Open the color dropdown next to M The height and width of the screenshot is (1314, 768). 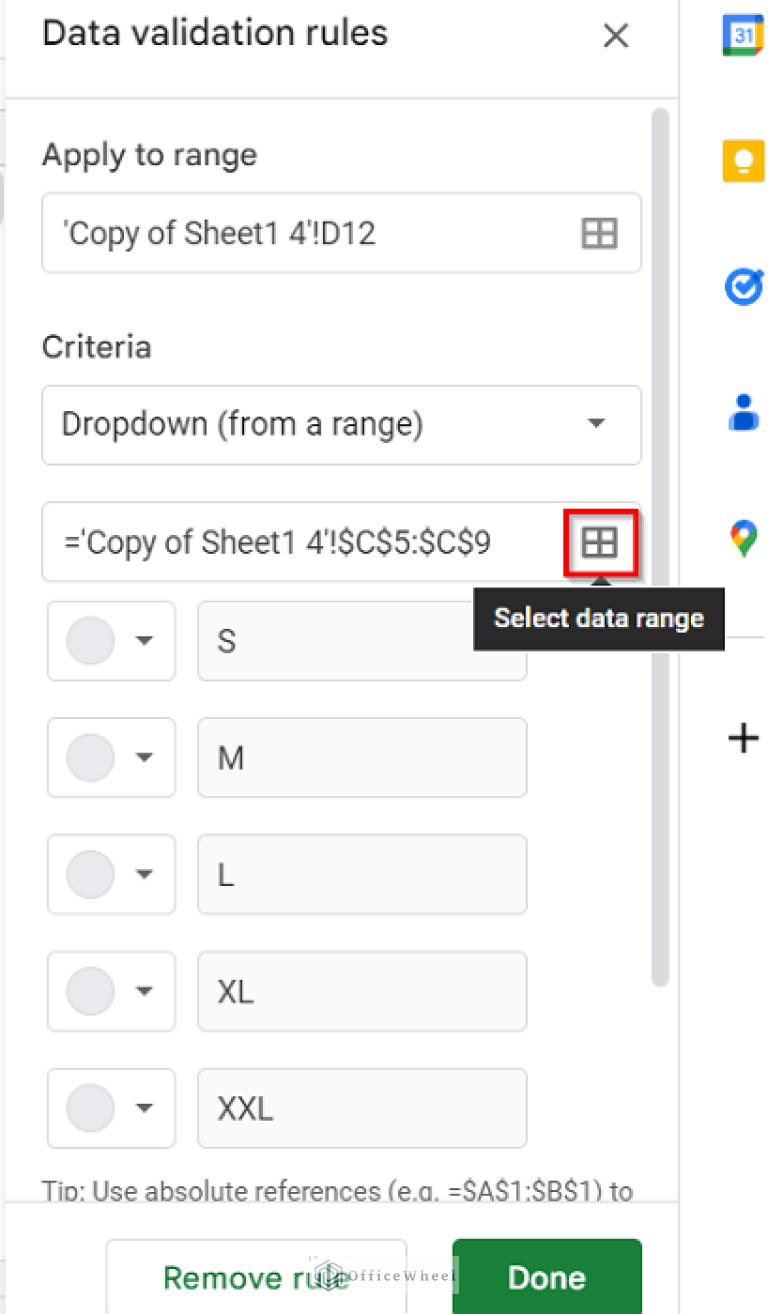click(110, 757)
